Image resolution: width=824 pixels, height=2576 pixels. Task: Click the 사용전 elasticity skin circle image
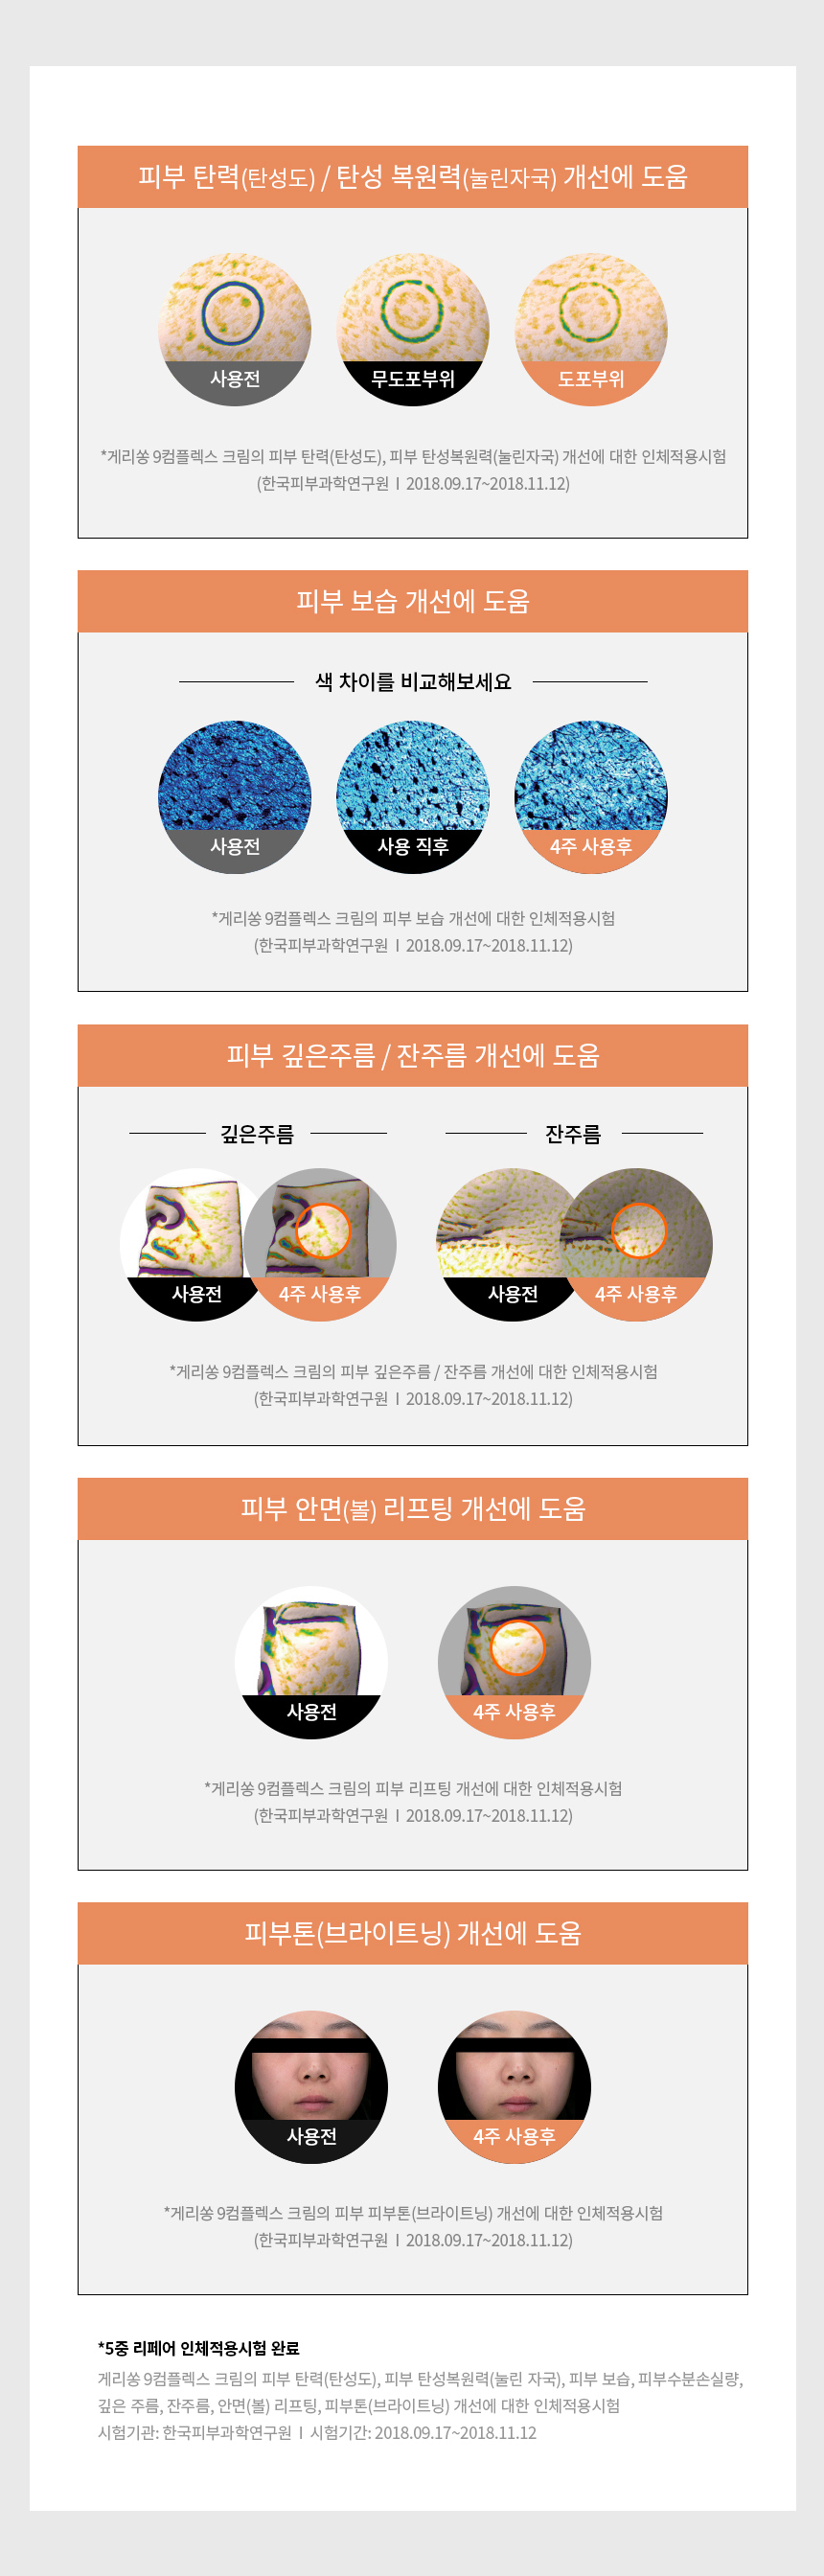pyautogui.click(x=235, y=329)
